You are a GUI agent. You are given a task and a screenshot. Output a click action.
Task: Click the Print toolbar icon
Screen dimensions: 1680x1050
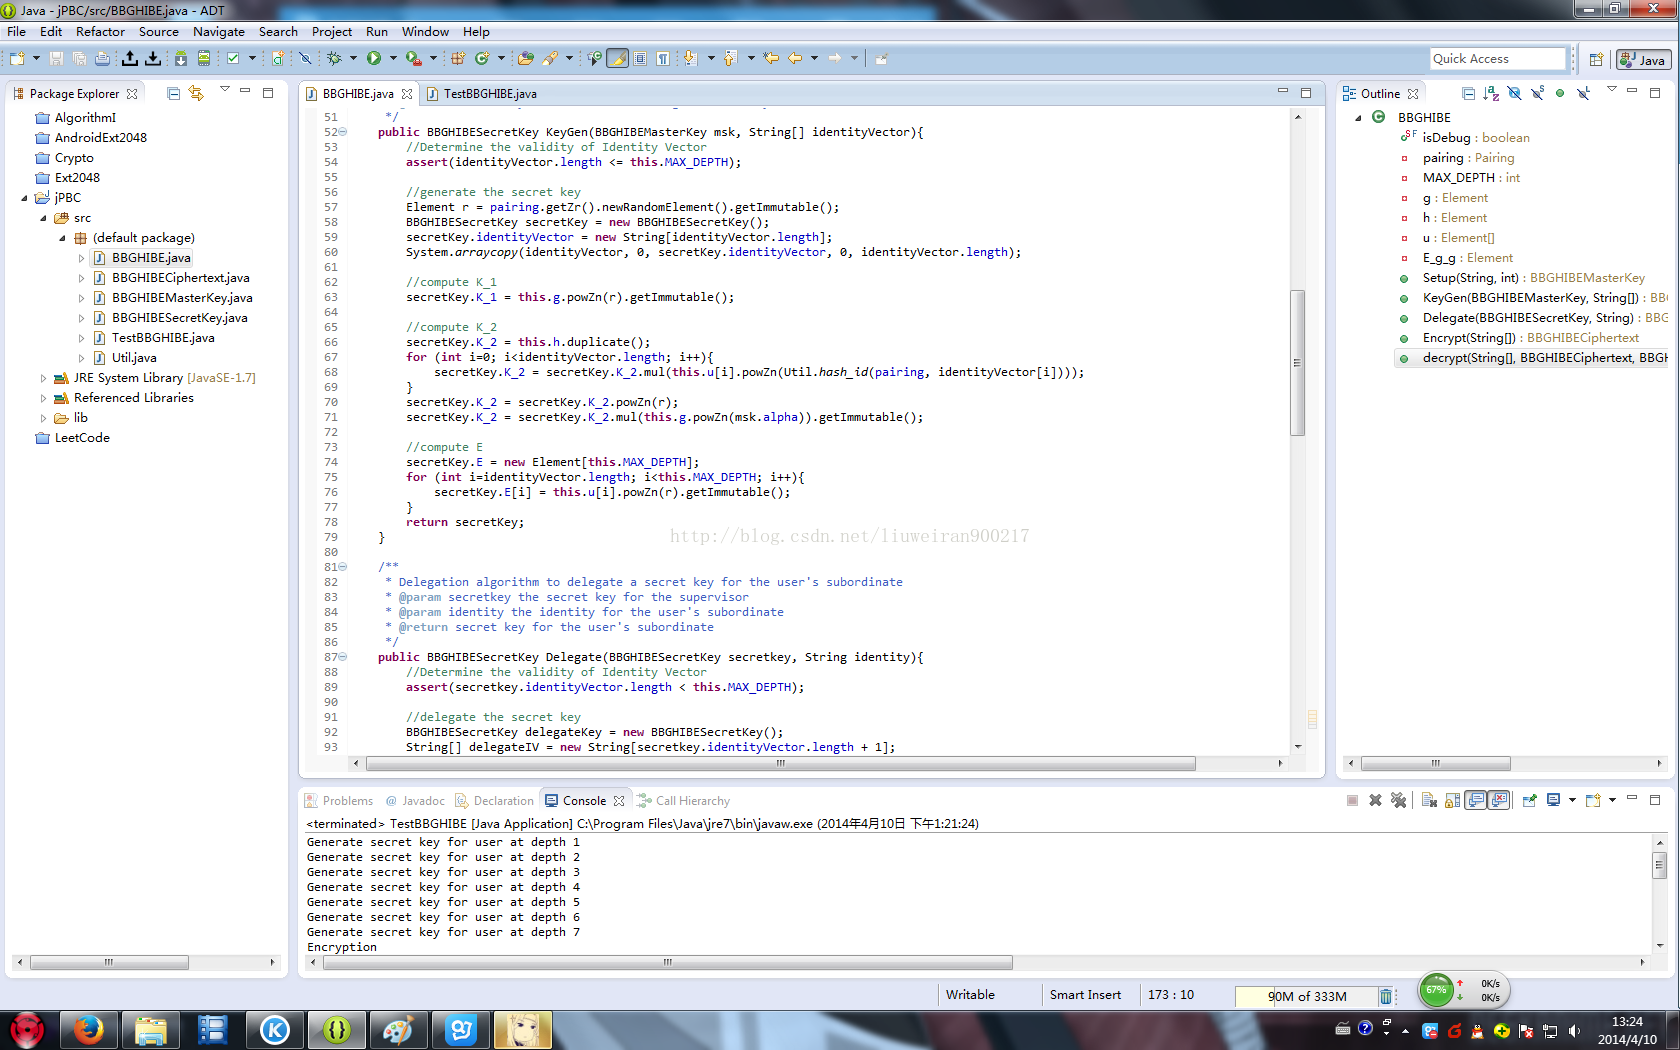102,59
